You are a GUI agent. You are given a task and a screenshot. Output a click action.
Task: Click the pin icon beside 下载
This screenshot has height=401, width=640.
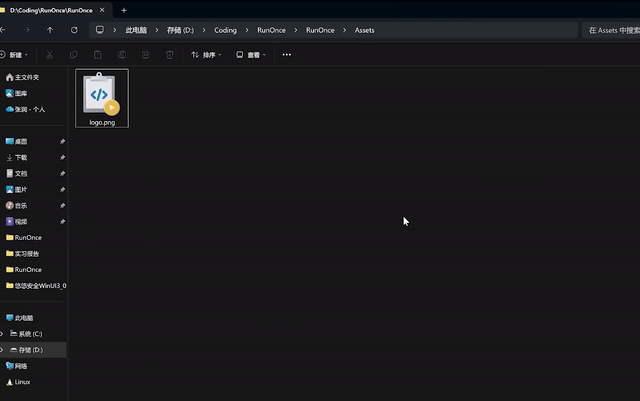coord(62,157)
